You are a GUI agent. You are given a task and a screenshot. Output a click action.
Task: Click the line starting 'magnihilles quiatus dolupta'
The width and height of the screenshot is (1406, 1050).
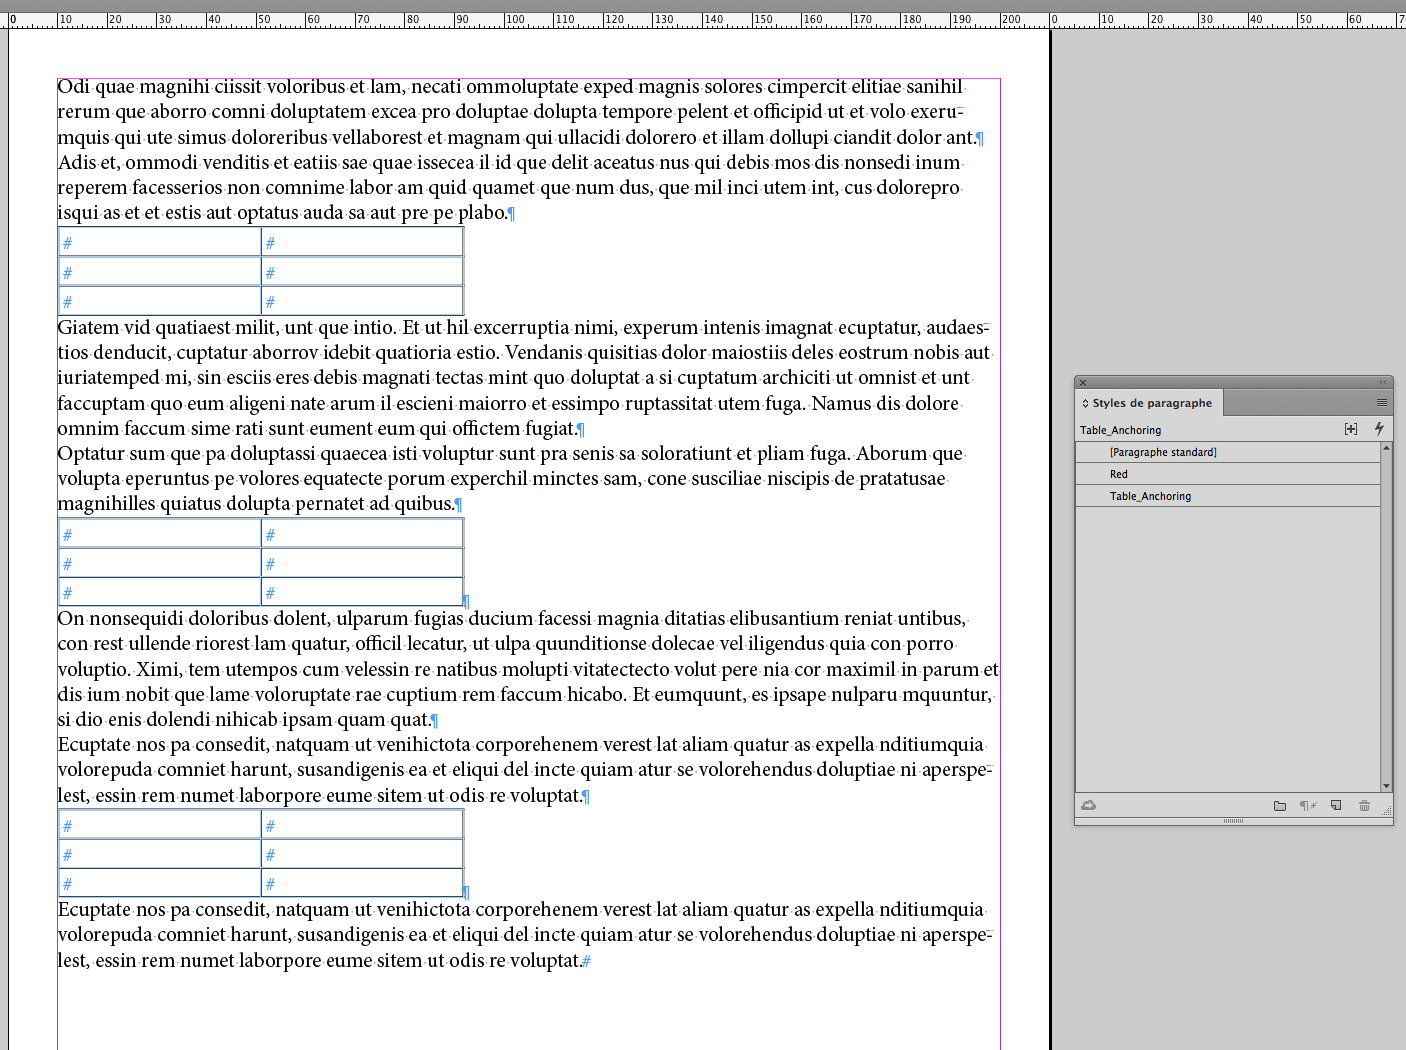(260, 504)
